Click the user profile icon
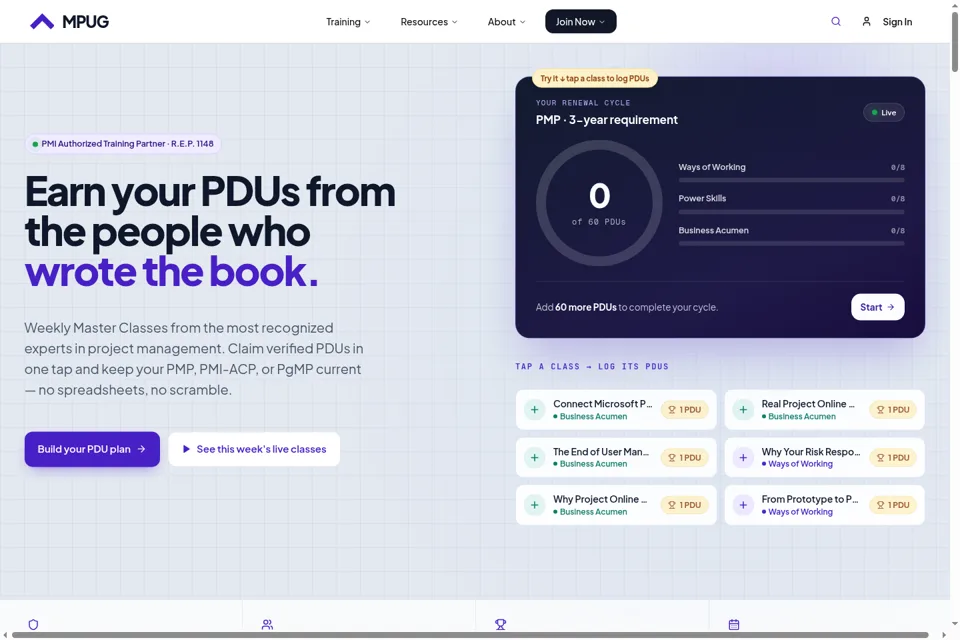960x640 pixels. pos(866,21)
